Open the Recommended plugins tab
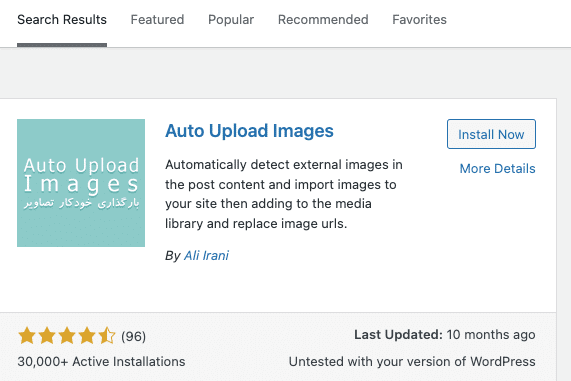Viewport: 571px width, 381px height. [323, 20]
